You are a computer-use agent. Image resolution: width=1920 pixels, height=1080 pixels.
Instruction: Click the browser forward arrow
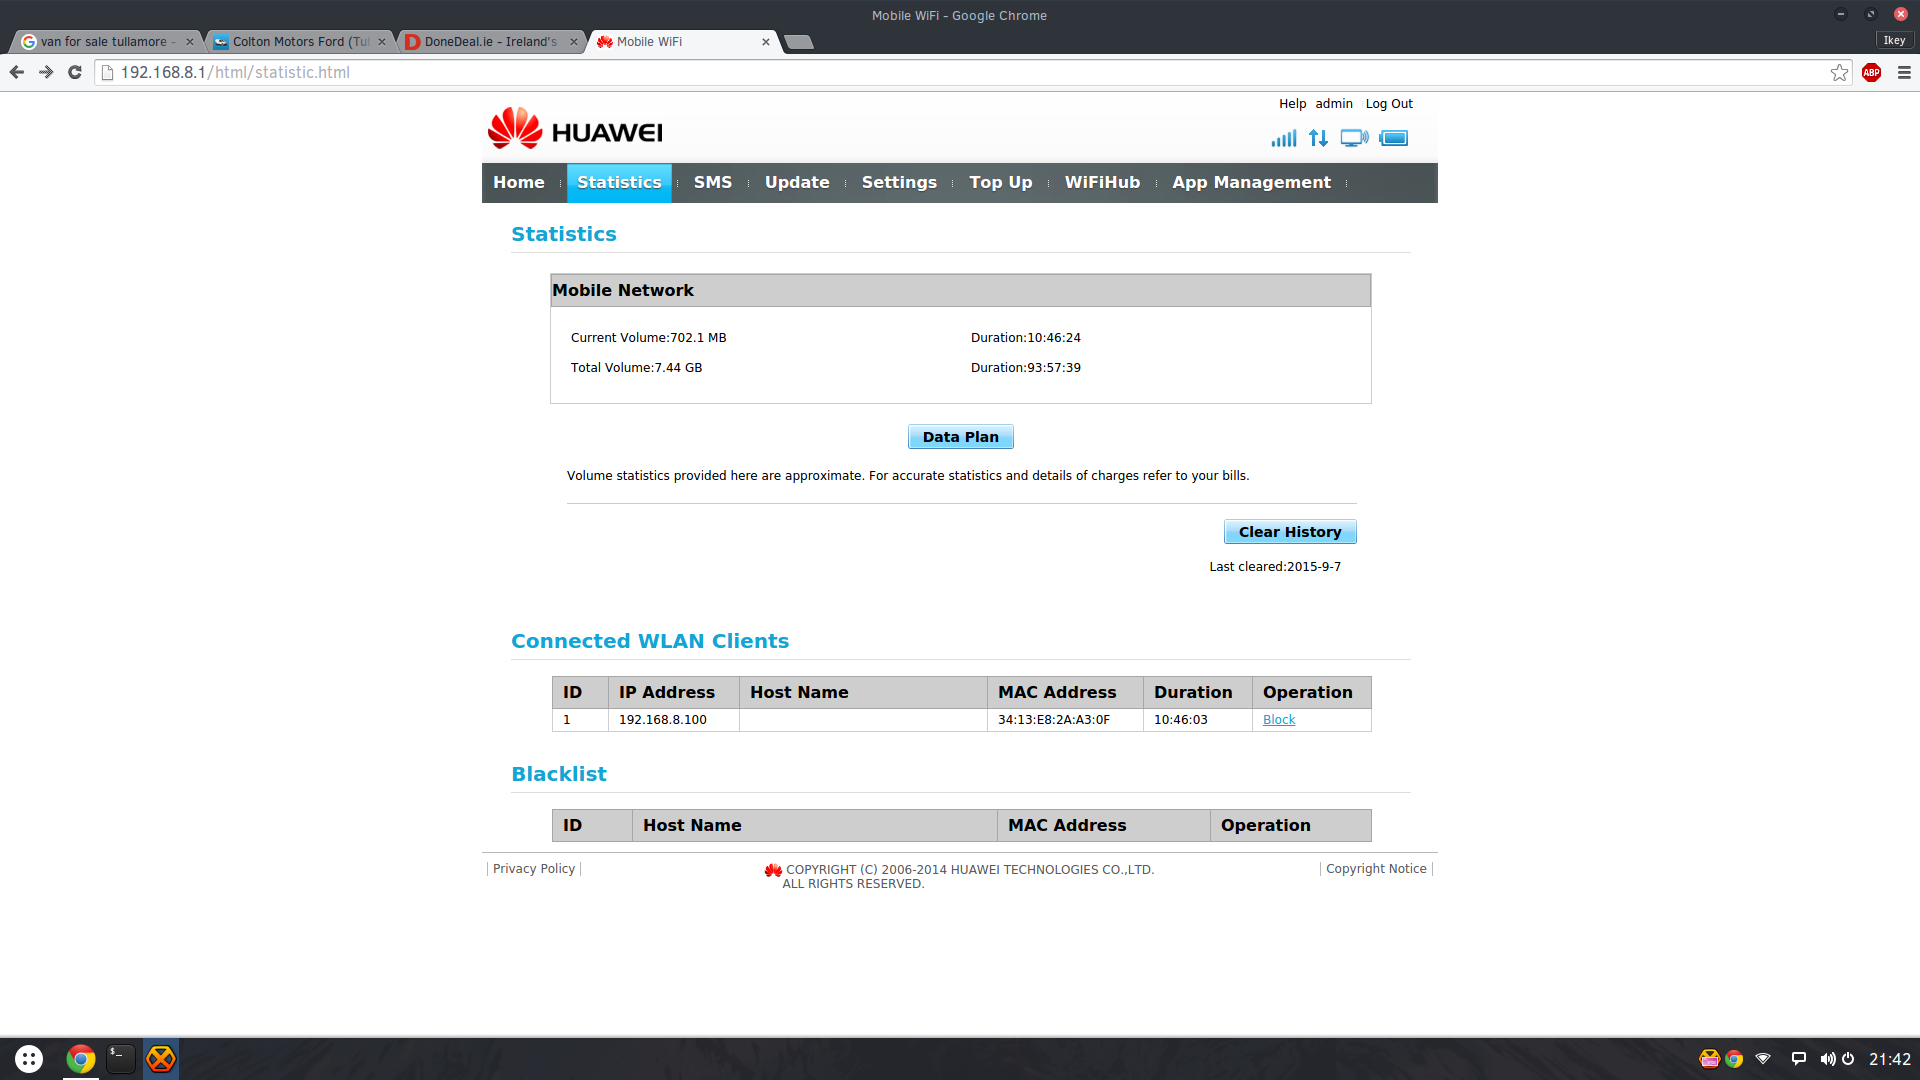point(46,72)
